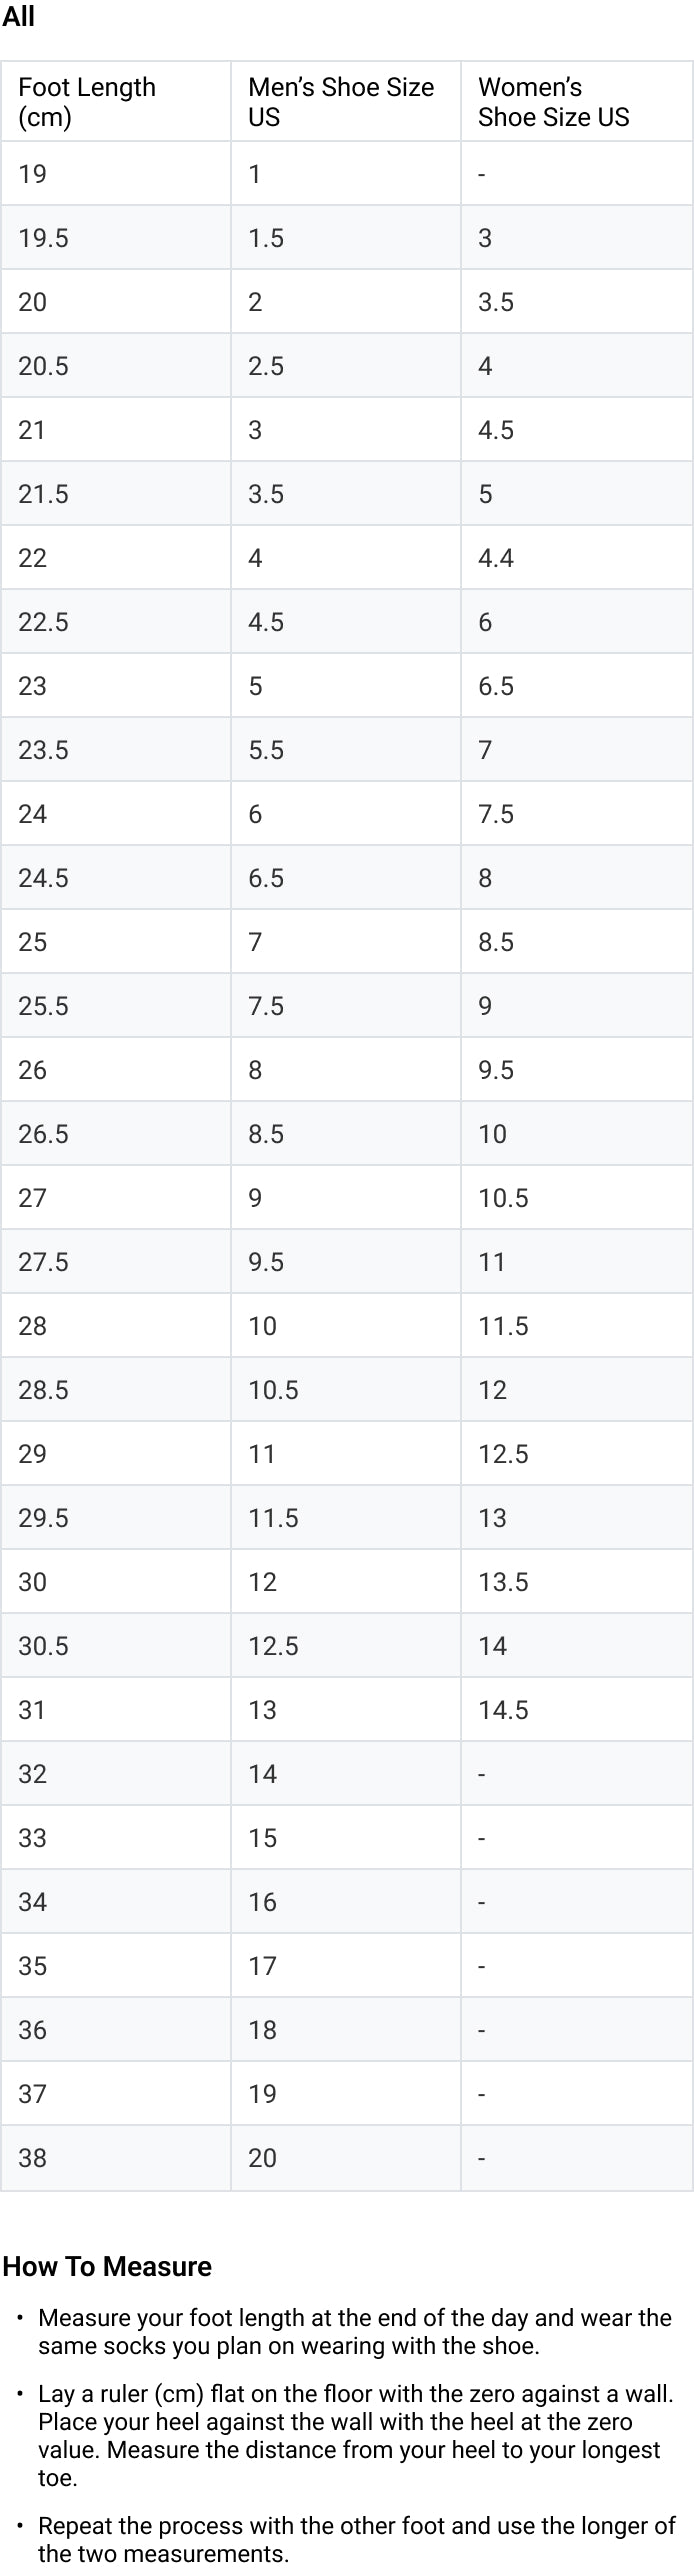Click women's size 14.5 cell
The width and height of the screenshot is (694, 2568).
click(x=577, y=1710)
